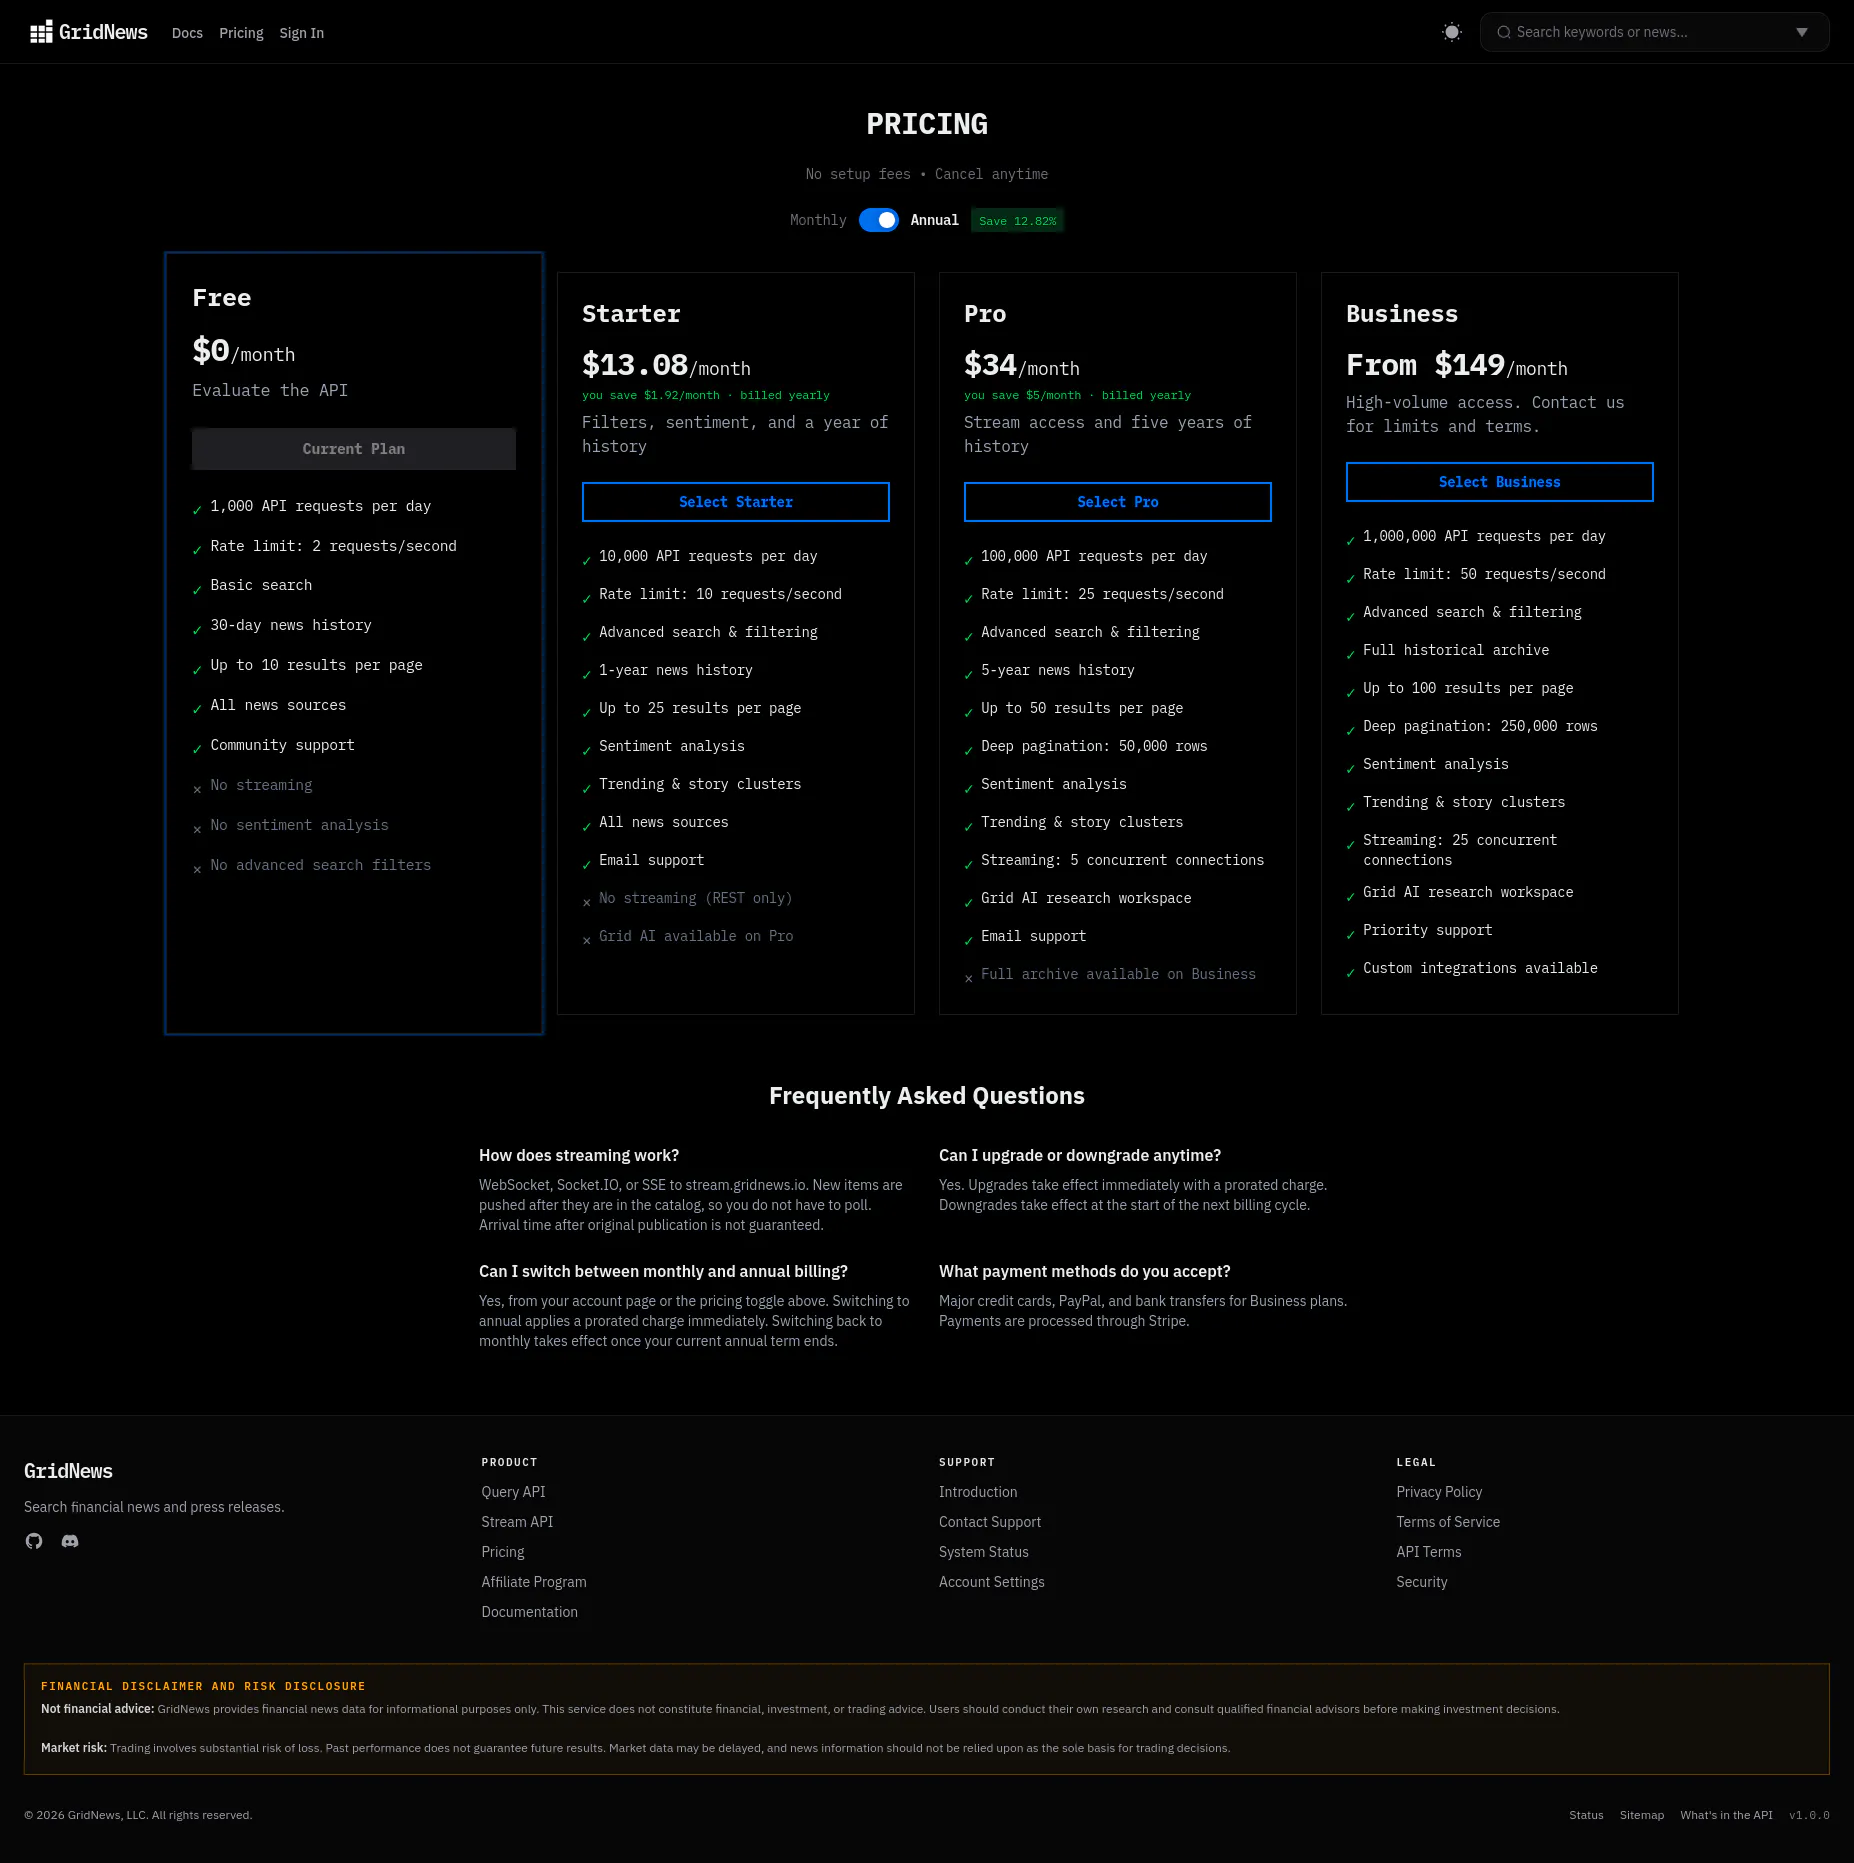Click the Select Business button

(1499, 482)
